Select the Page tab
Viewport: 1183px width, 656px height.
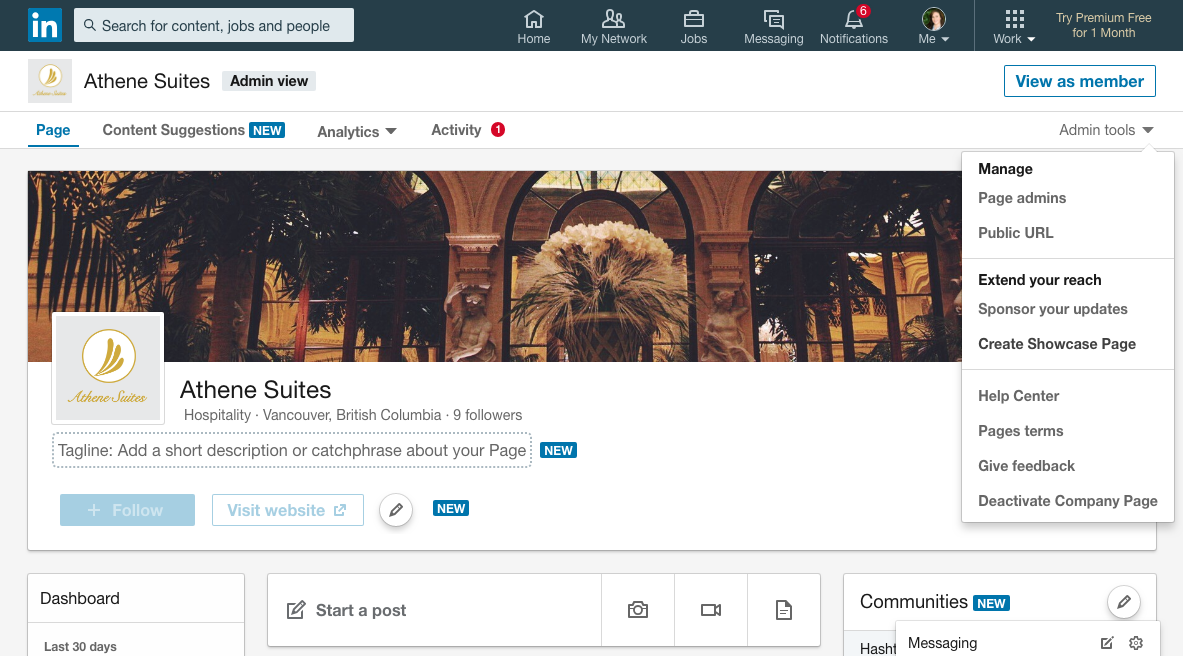(53, 130)
